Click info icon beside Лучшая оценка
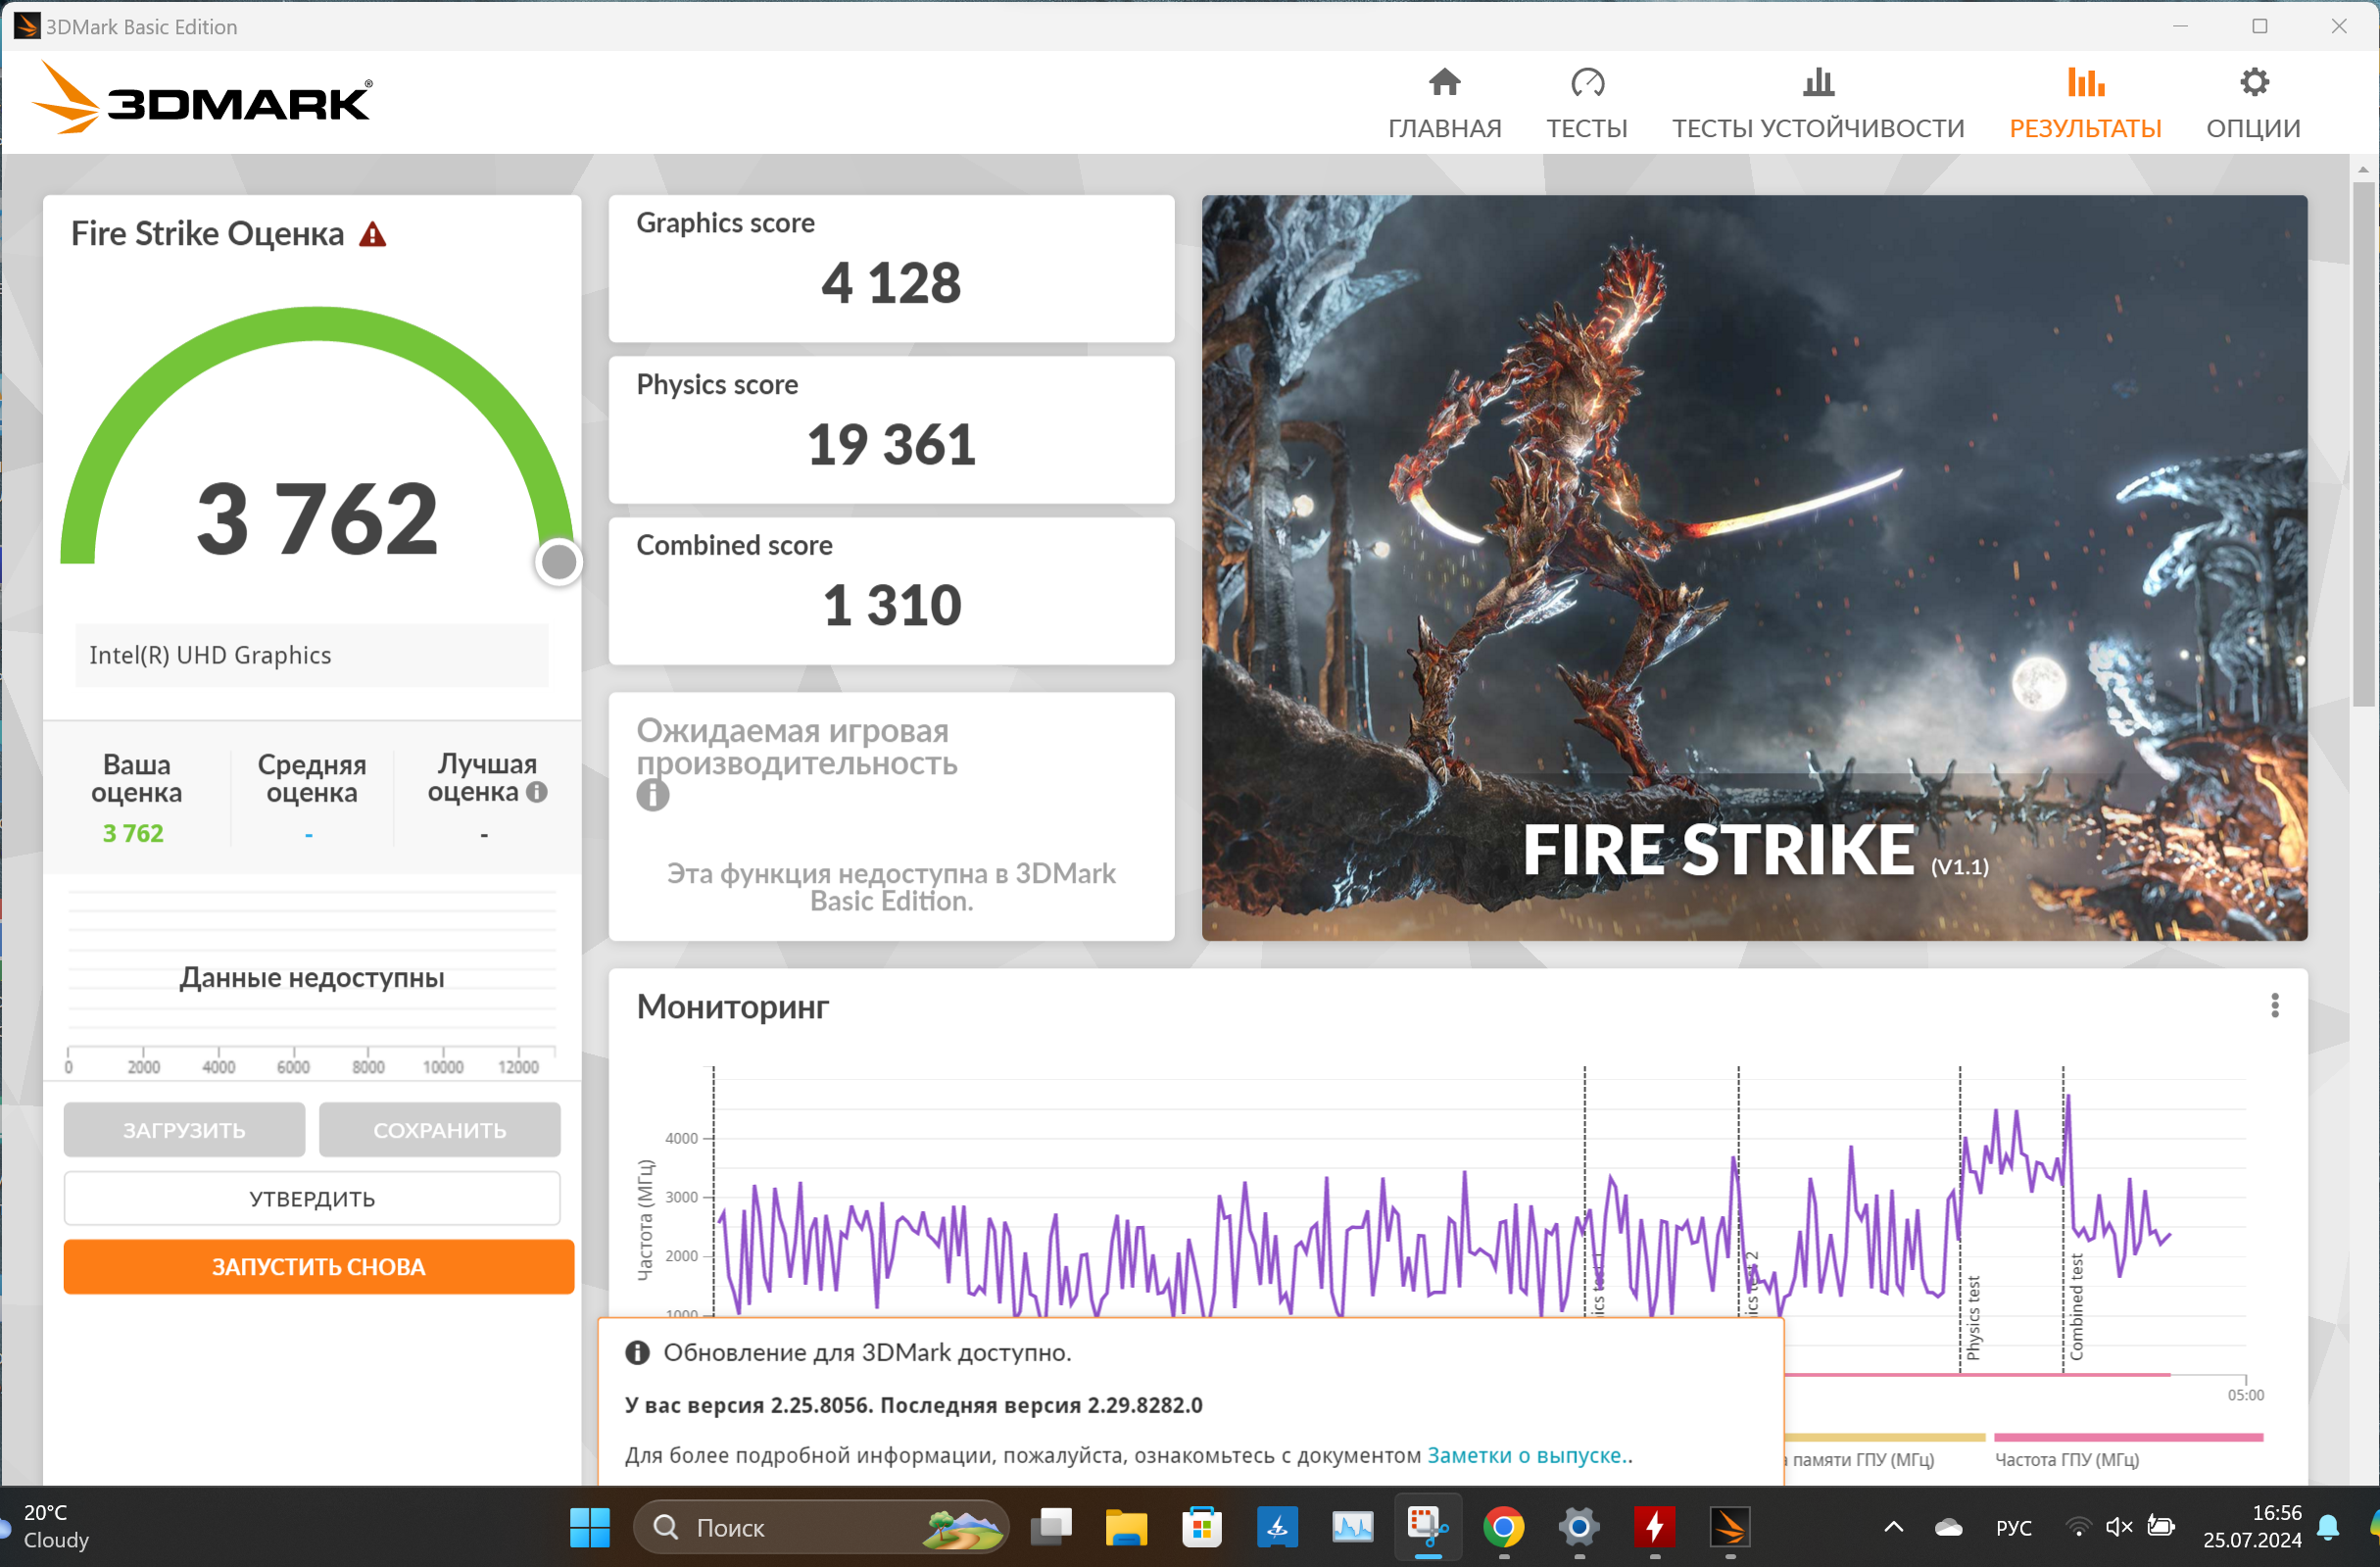Screen dimensions: 2380x1567 tap(537, 792)
